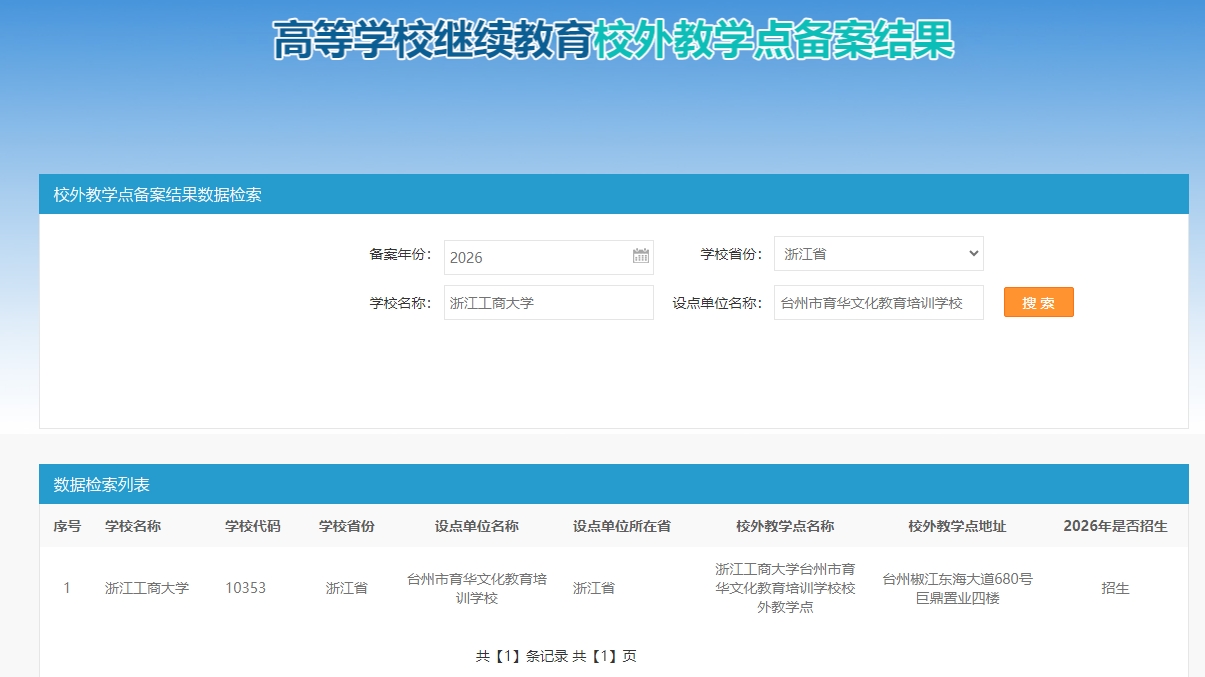The width and height of the screenshot is (1205, 677).
Task: Focus the 备案年份 field showing 2026
Action: 548,257
